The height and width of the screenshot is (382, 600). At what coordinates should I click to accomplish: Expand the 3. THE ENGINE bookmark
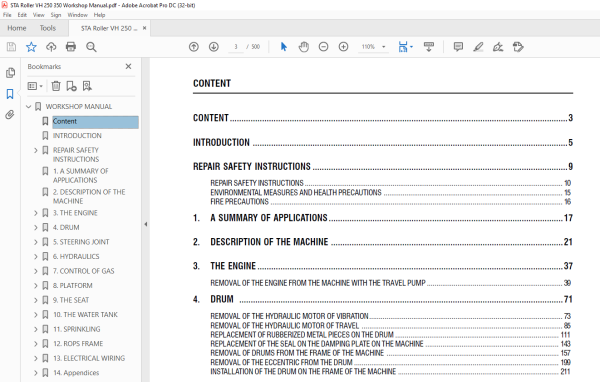36,213
